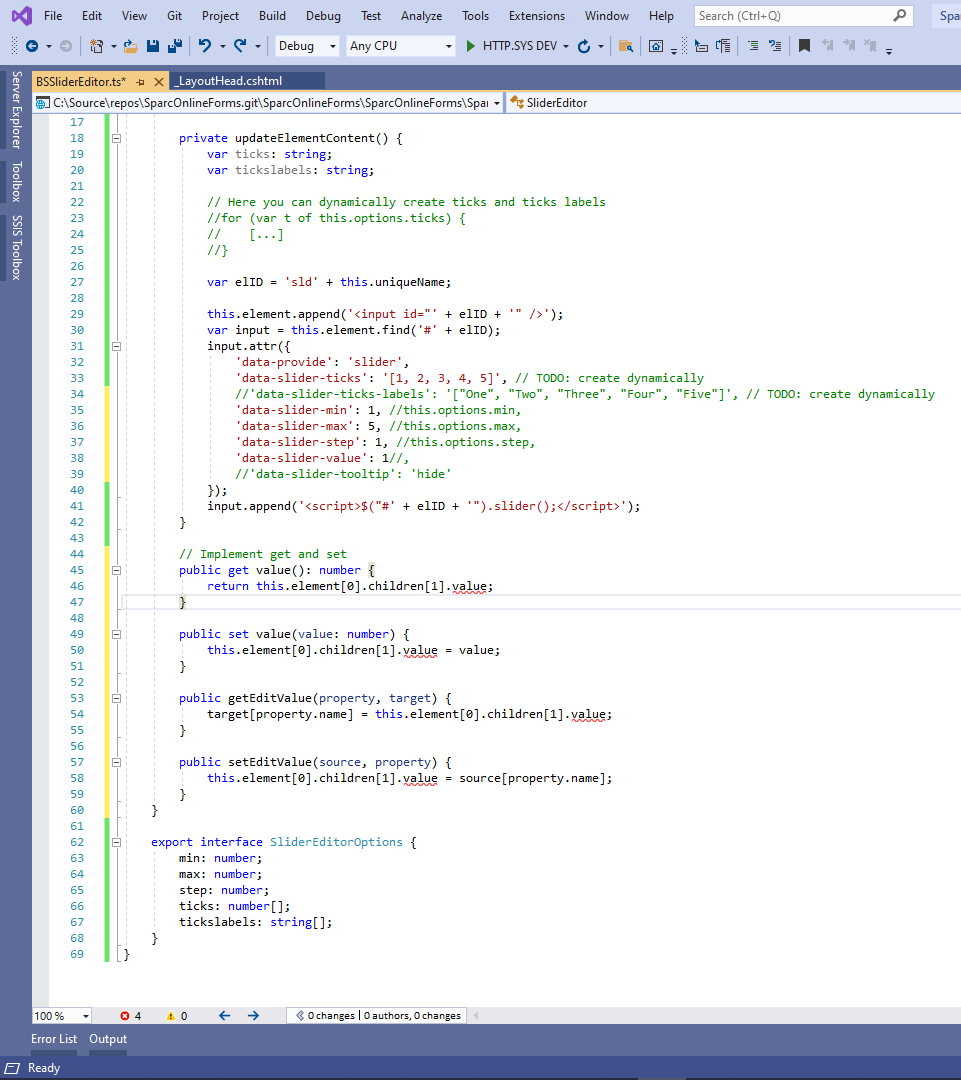Collapse getEditValue method at line 53
The height and width of the screenshot is (1080, 961).
[116, 698]
